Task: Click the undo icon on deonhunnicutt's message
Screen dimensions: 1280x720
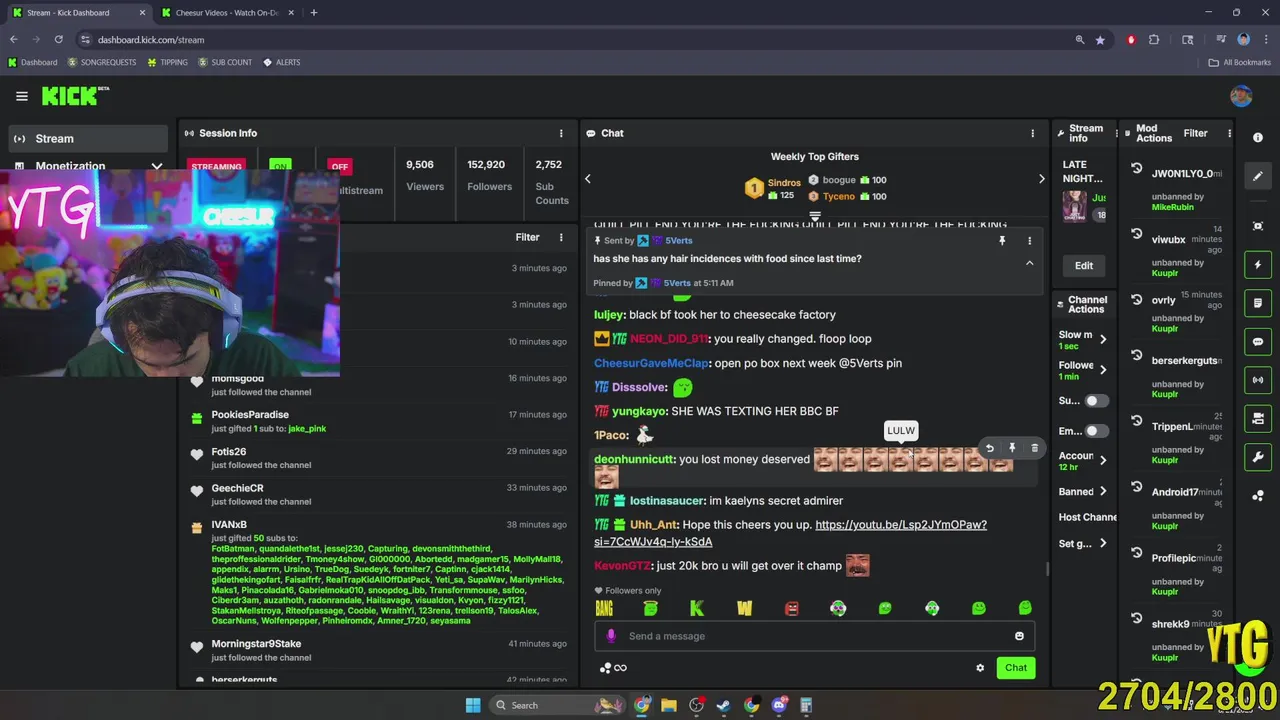Action: [989, 449]
